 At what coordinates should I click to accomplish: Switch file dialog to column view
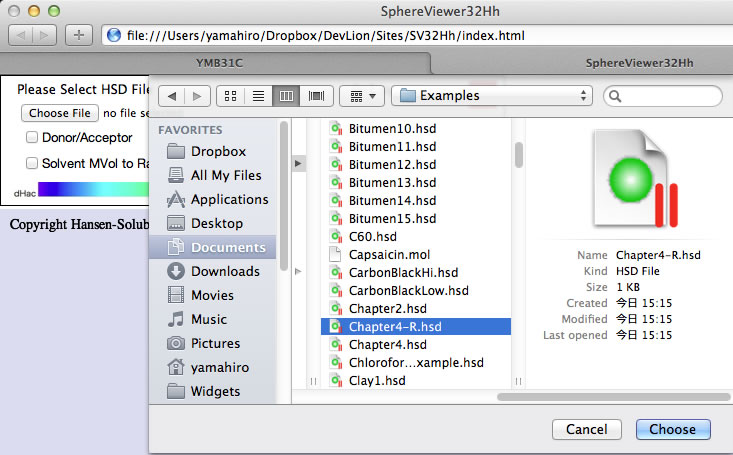pyautogui.click(x=286, y=96)
